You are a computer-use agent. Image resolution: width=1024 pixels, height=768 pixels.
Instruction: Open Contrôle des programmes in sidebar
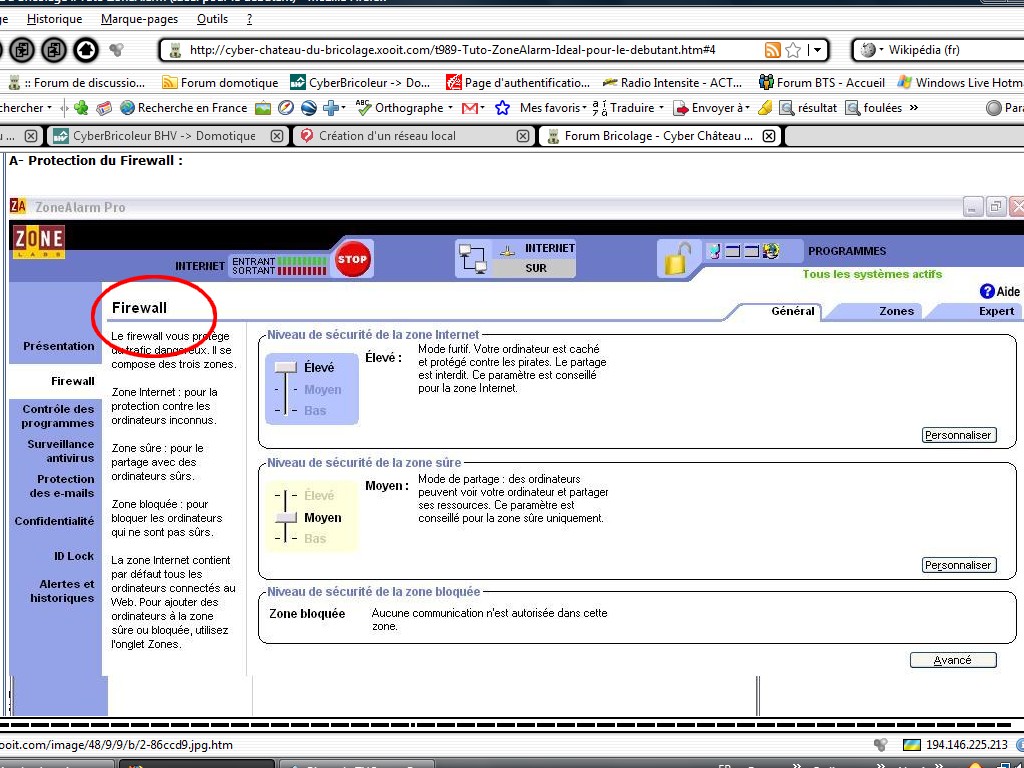(58, 416)
